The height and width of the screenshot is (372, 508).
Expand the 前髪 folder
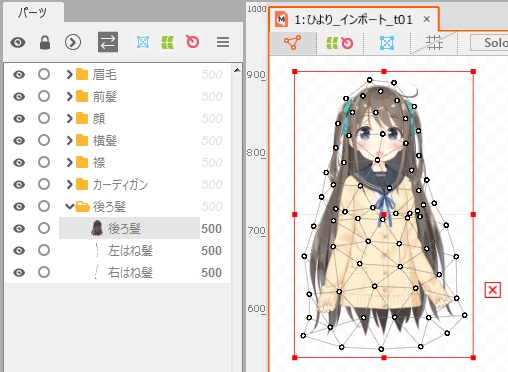point(69,96)
